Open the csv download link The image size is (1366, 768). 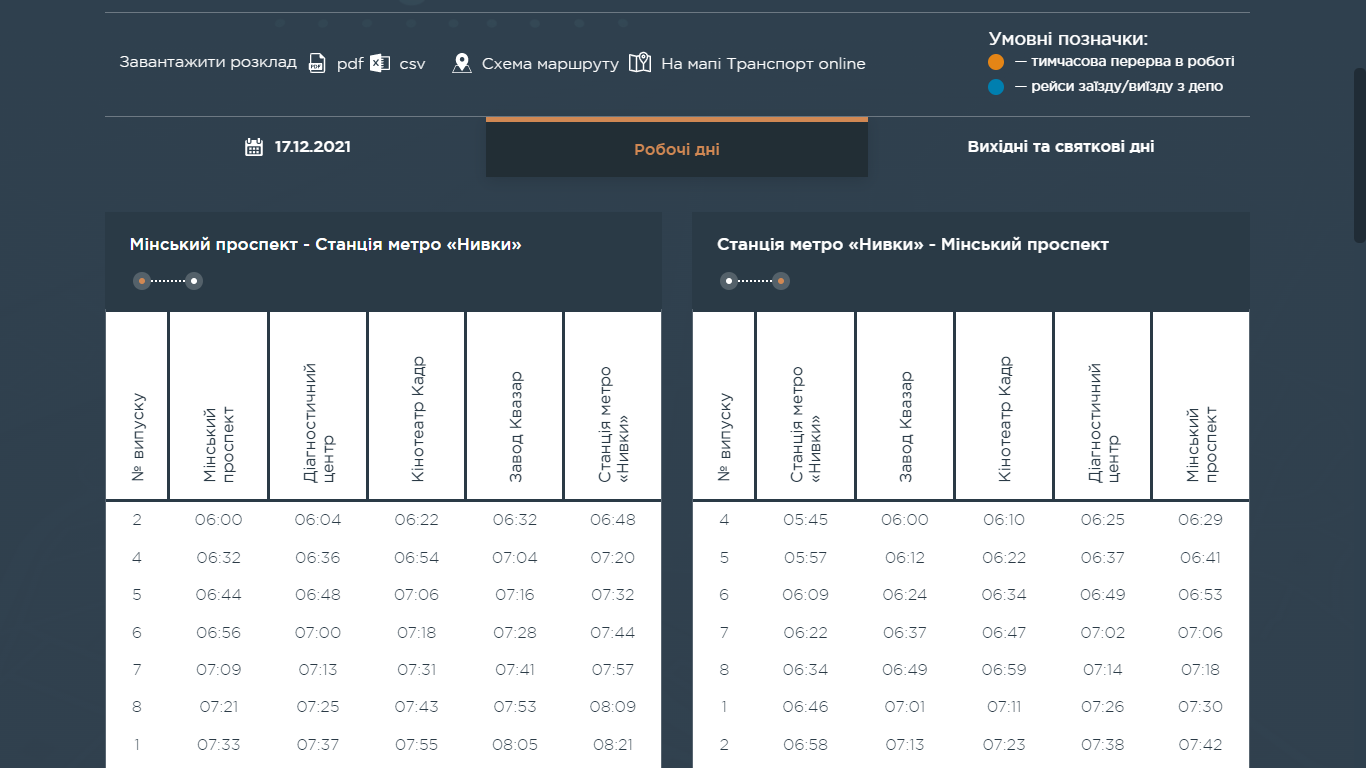[412, 64]
